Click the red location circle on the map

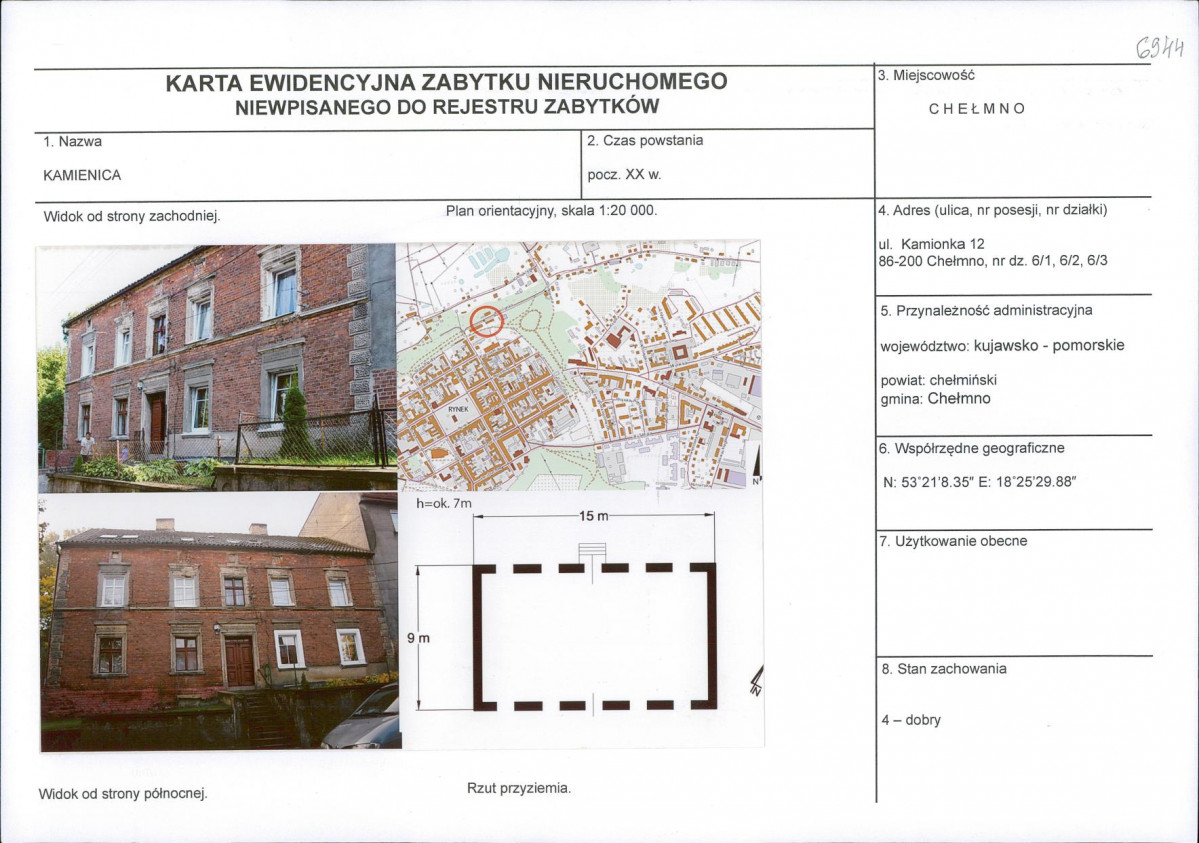click(486, 321)
